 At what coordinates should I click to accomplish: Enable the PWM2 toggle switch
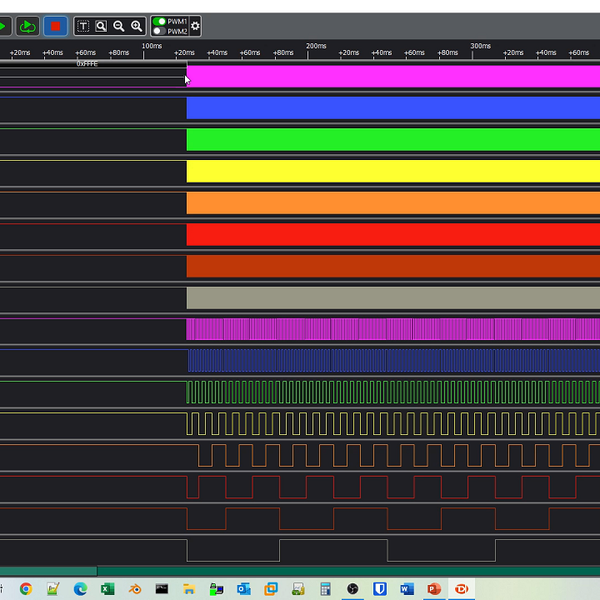[159, 31]
